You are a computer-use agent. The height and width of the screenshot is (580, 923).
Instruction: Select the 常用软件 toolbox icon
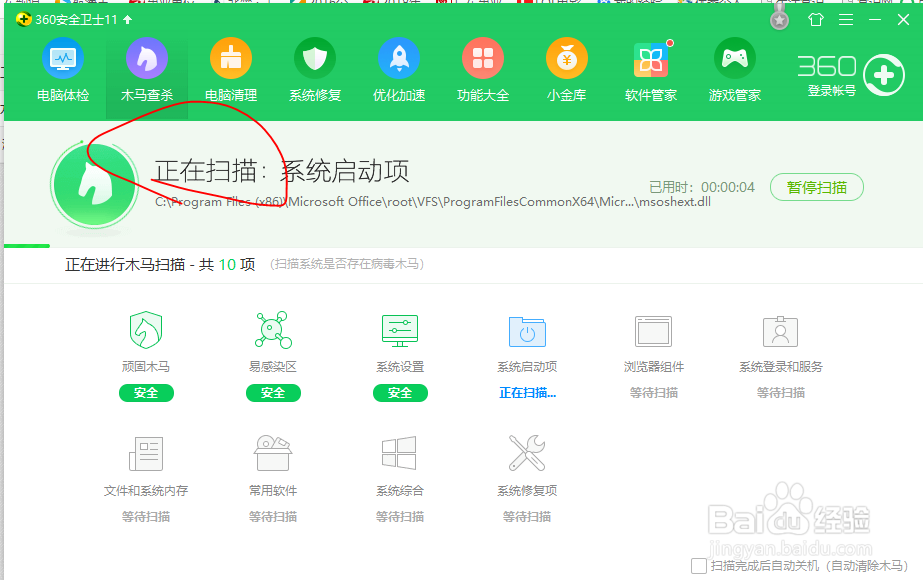tap(273, 453)
